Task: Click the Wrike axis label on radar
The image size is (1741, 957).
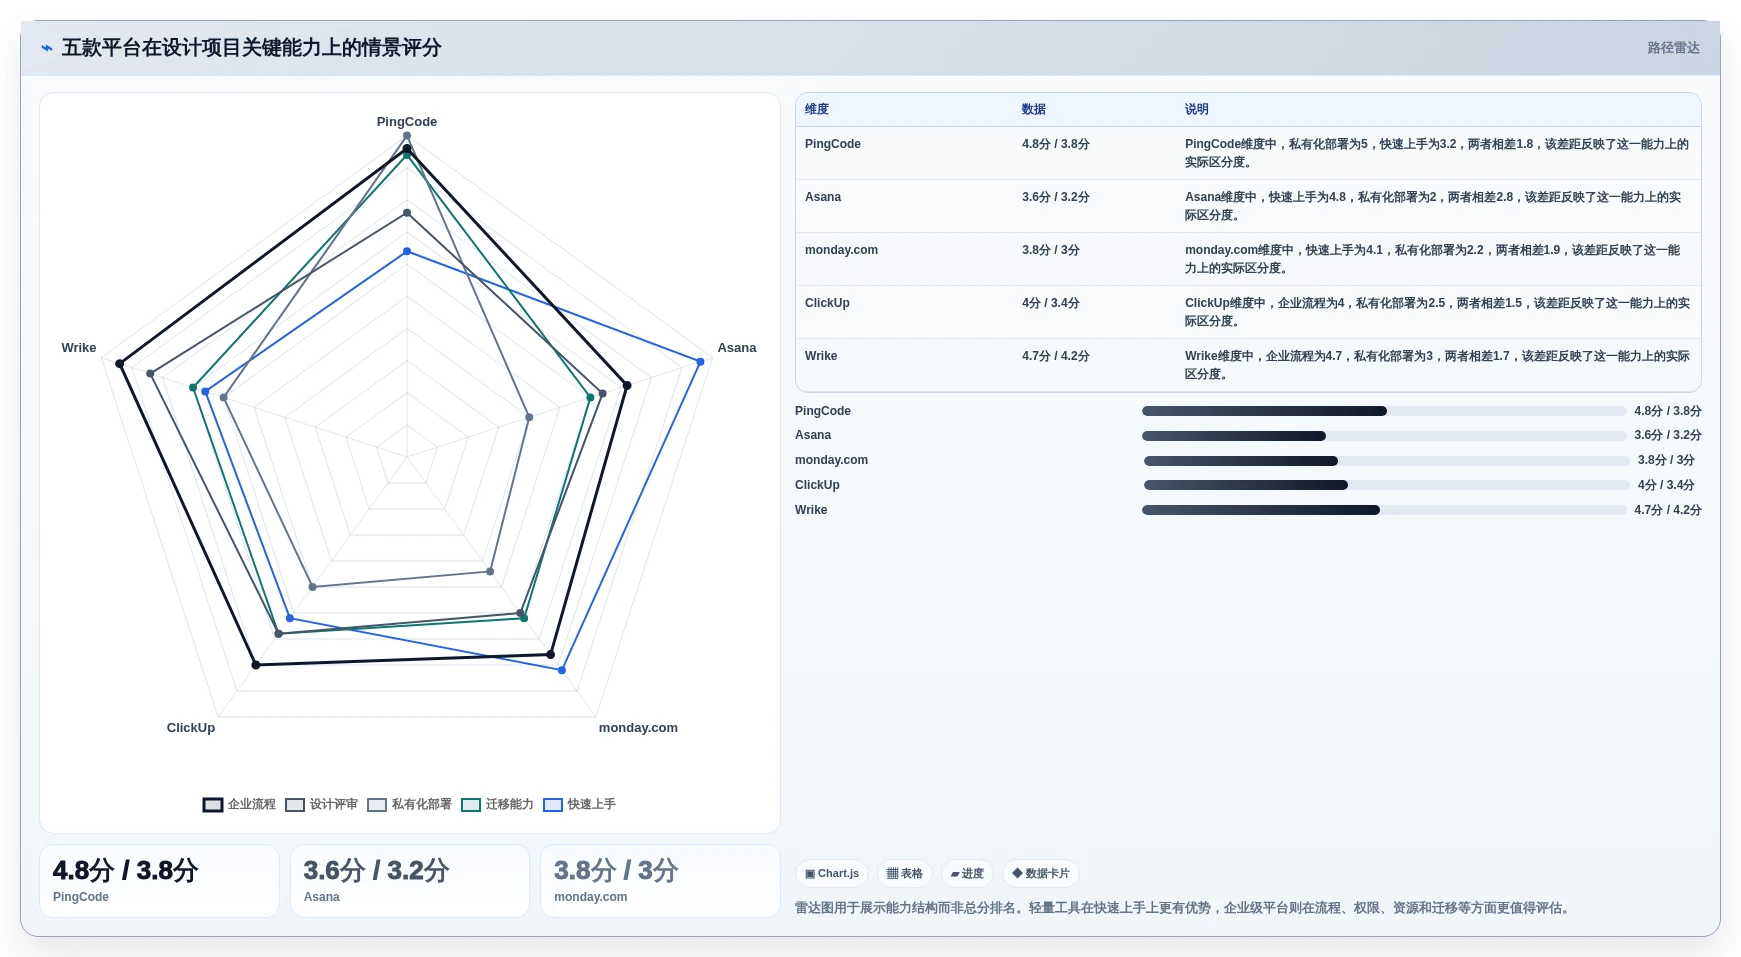Action: [79, 348]
